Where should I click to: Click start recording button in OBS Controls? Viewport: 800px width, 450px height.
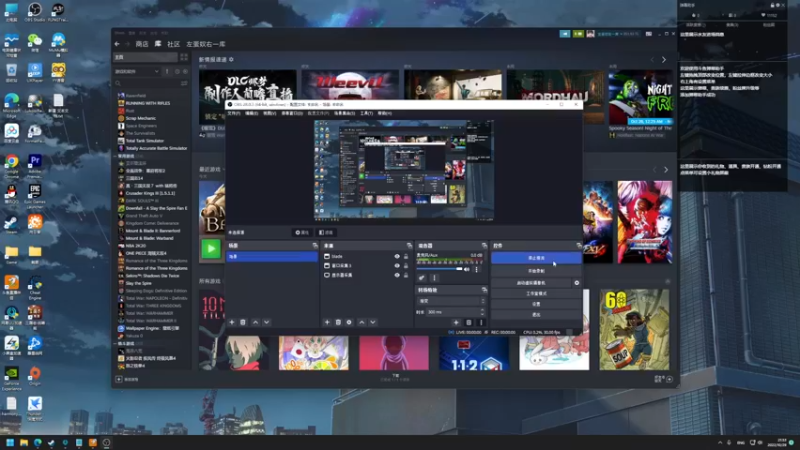536,271
